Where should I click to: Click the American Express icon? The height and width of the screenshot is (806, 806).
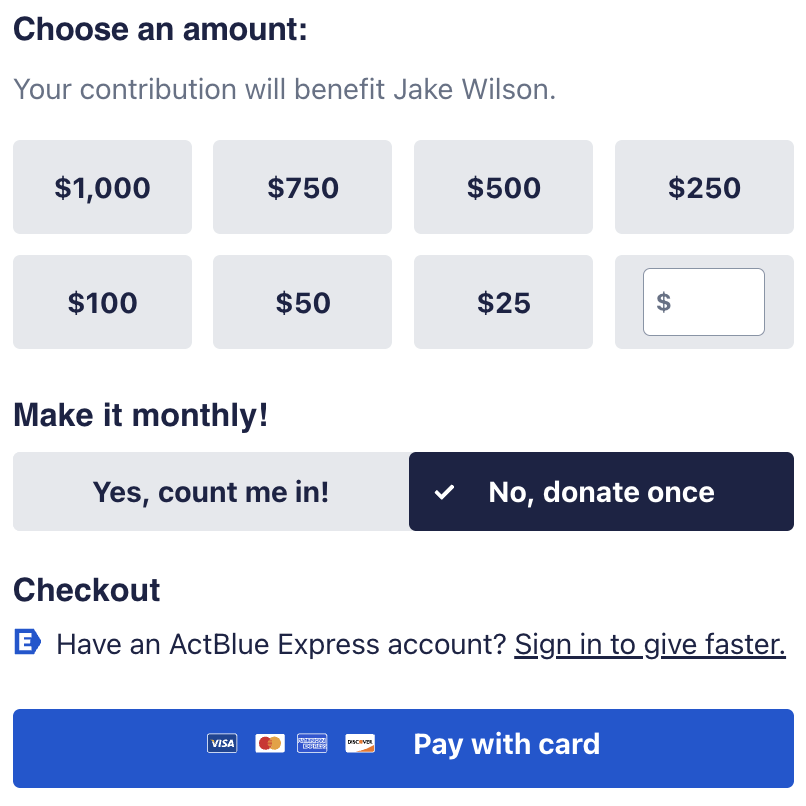(313, 743)
